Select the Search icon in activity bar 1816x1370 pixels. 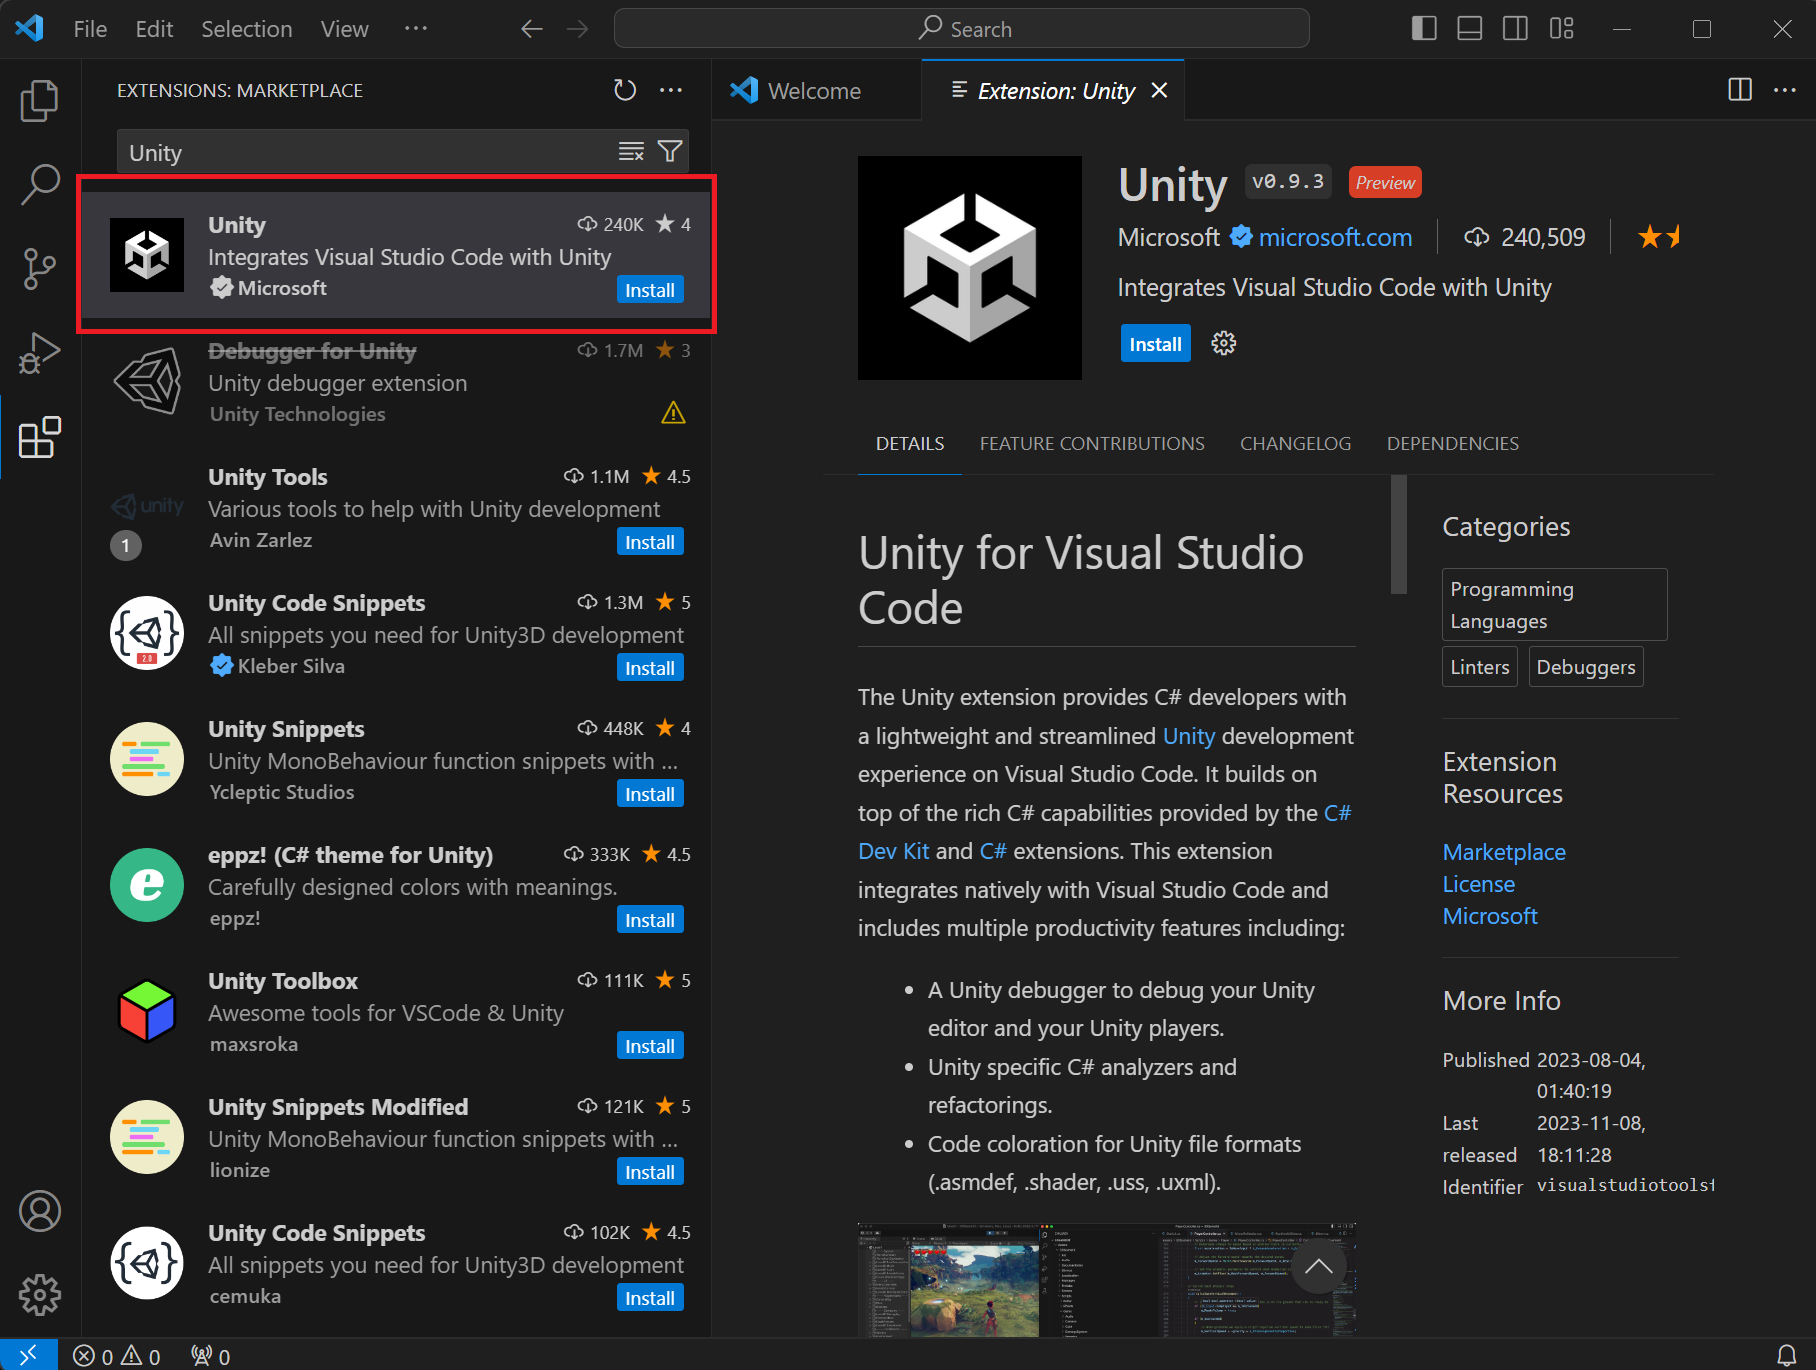[x=40, y=184]
